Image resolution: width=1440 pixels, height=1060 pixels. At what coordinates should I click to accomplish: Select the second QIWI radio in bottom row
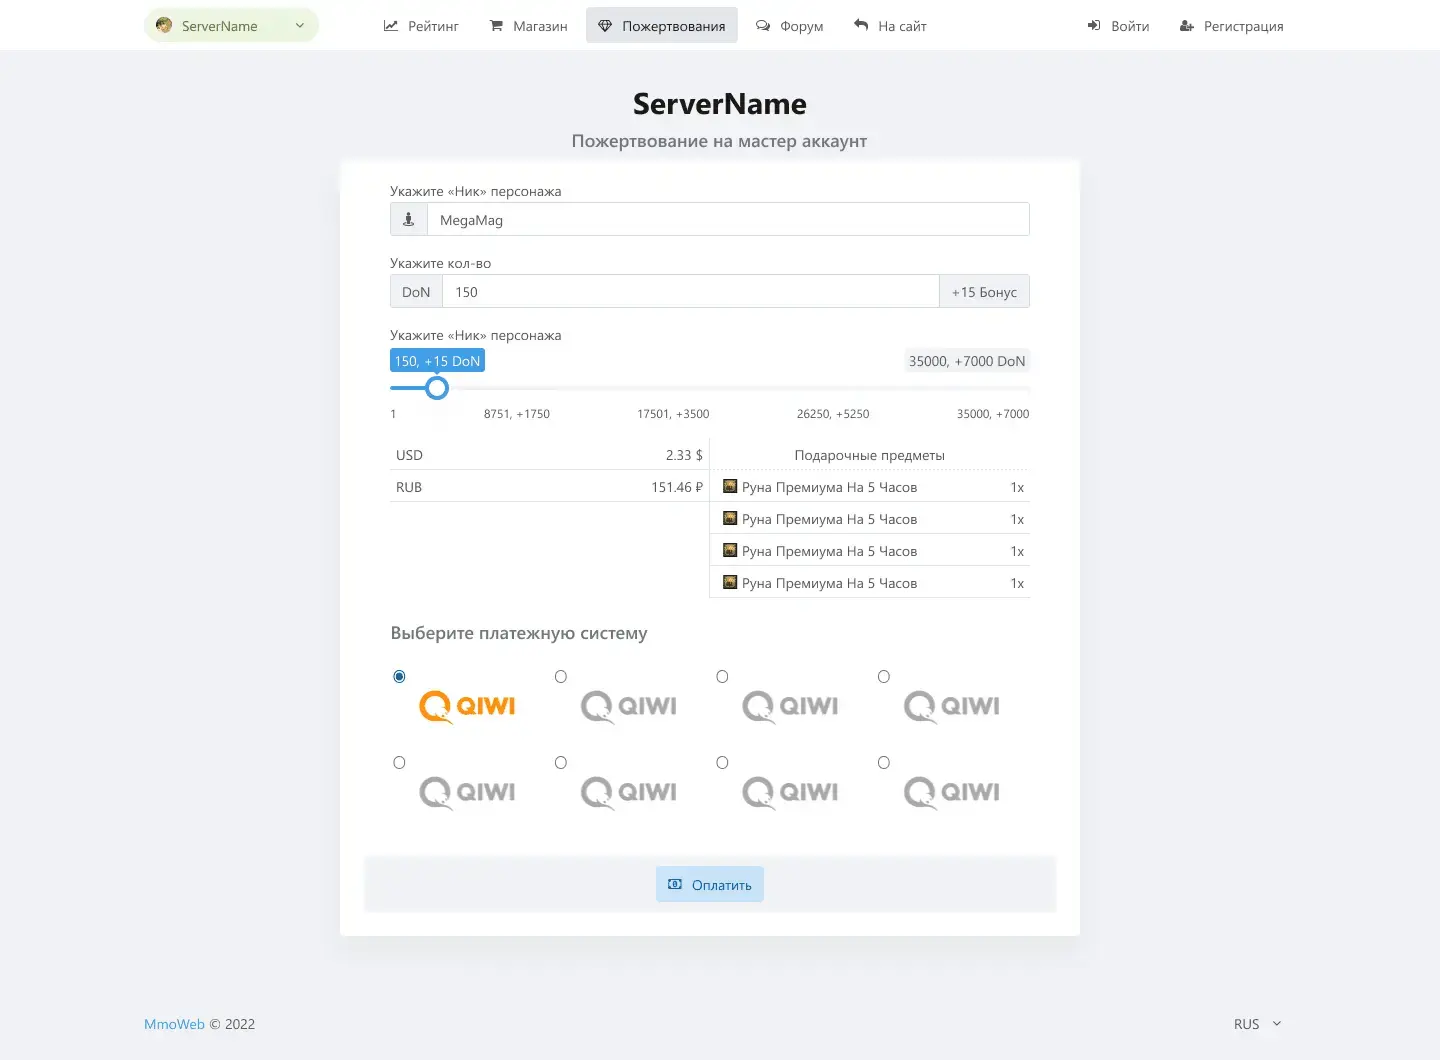(x=561, y=763)
